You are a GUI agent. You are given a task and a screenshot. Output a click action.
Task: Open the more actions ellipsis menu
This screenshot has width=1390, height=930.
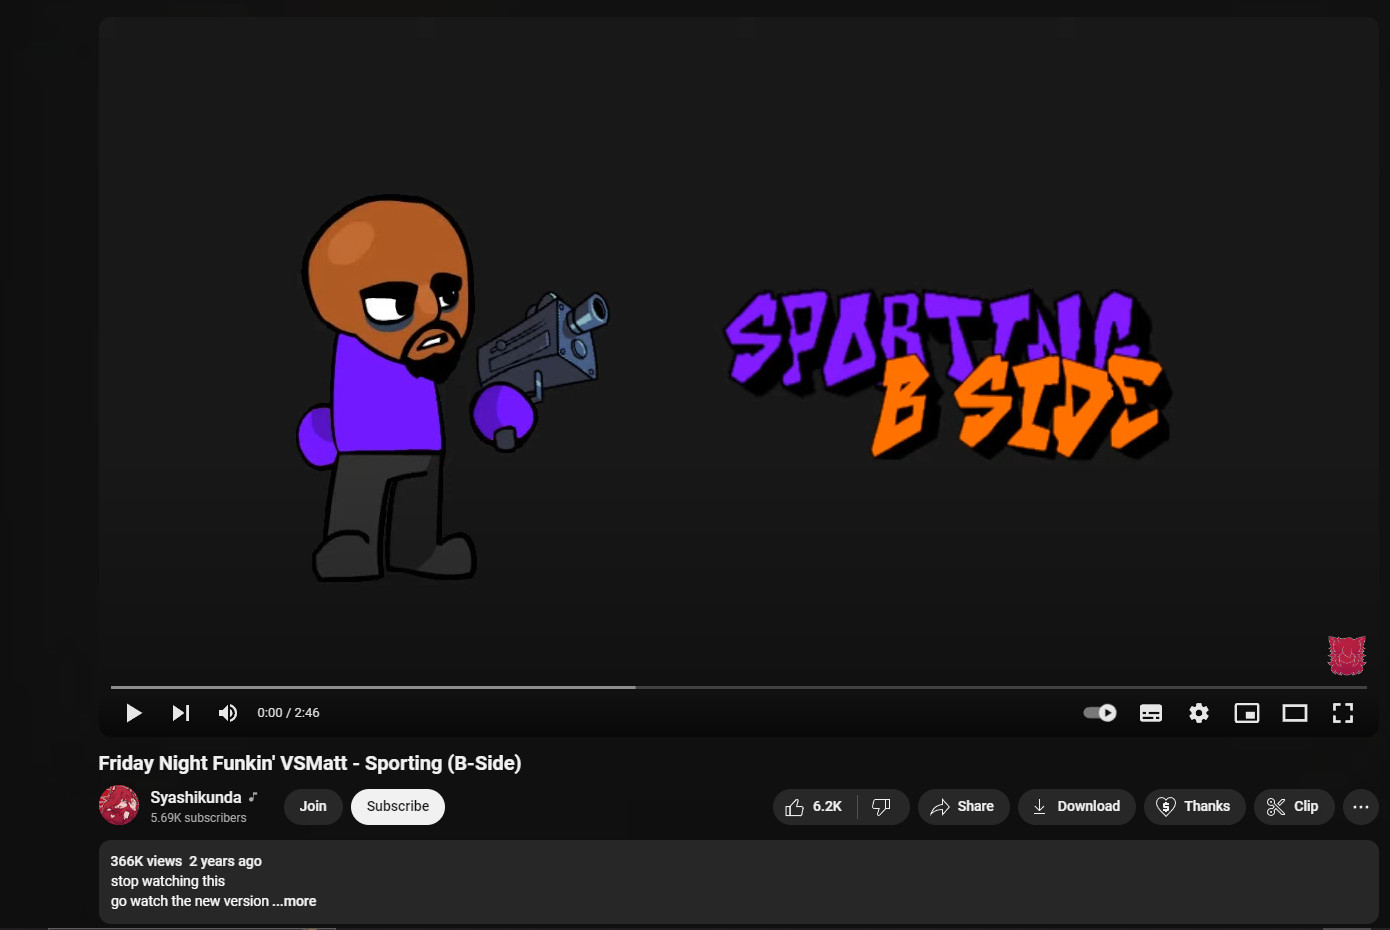tap(1361, 807)
